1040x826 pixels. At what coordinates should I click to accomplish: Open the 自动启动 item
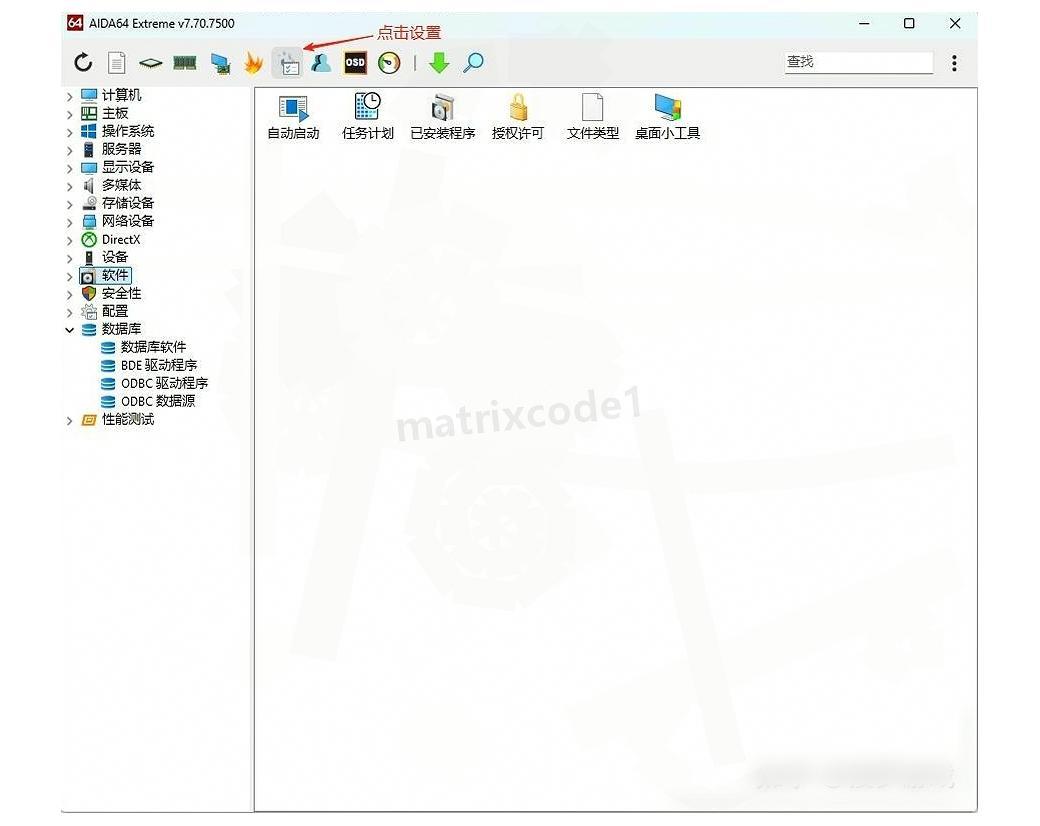(293, 117)
